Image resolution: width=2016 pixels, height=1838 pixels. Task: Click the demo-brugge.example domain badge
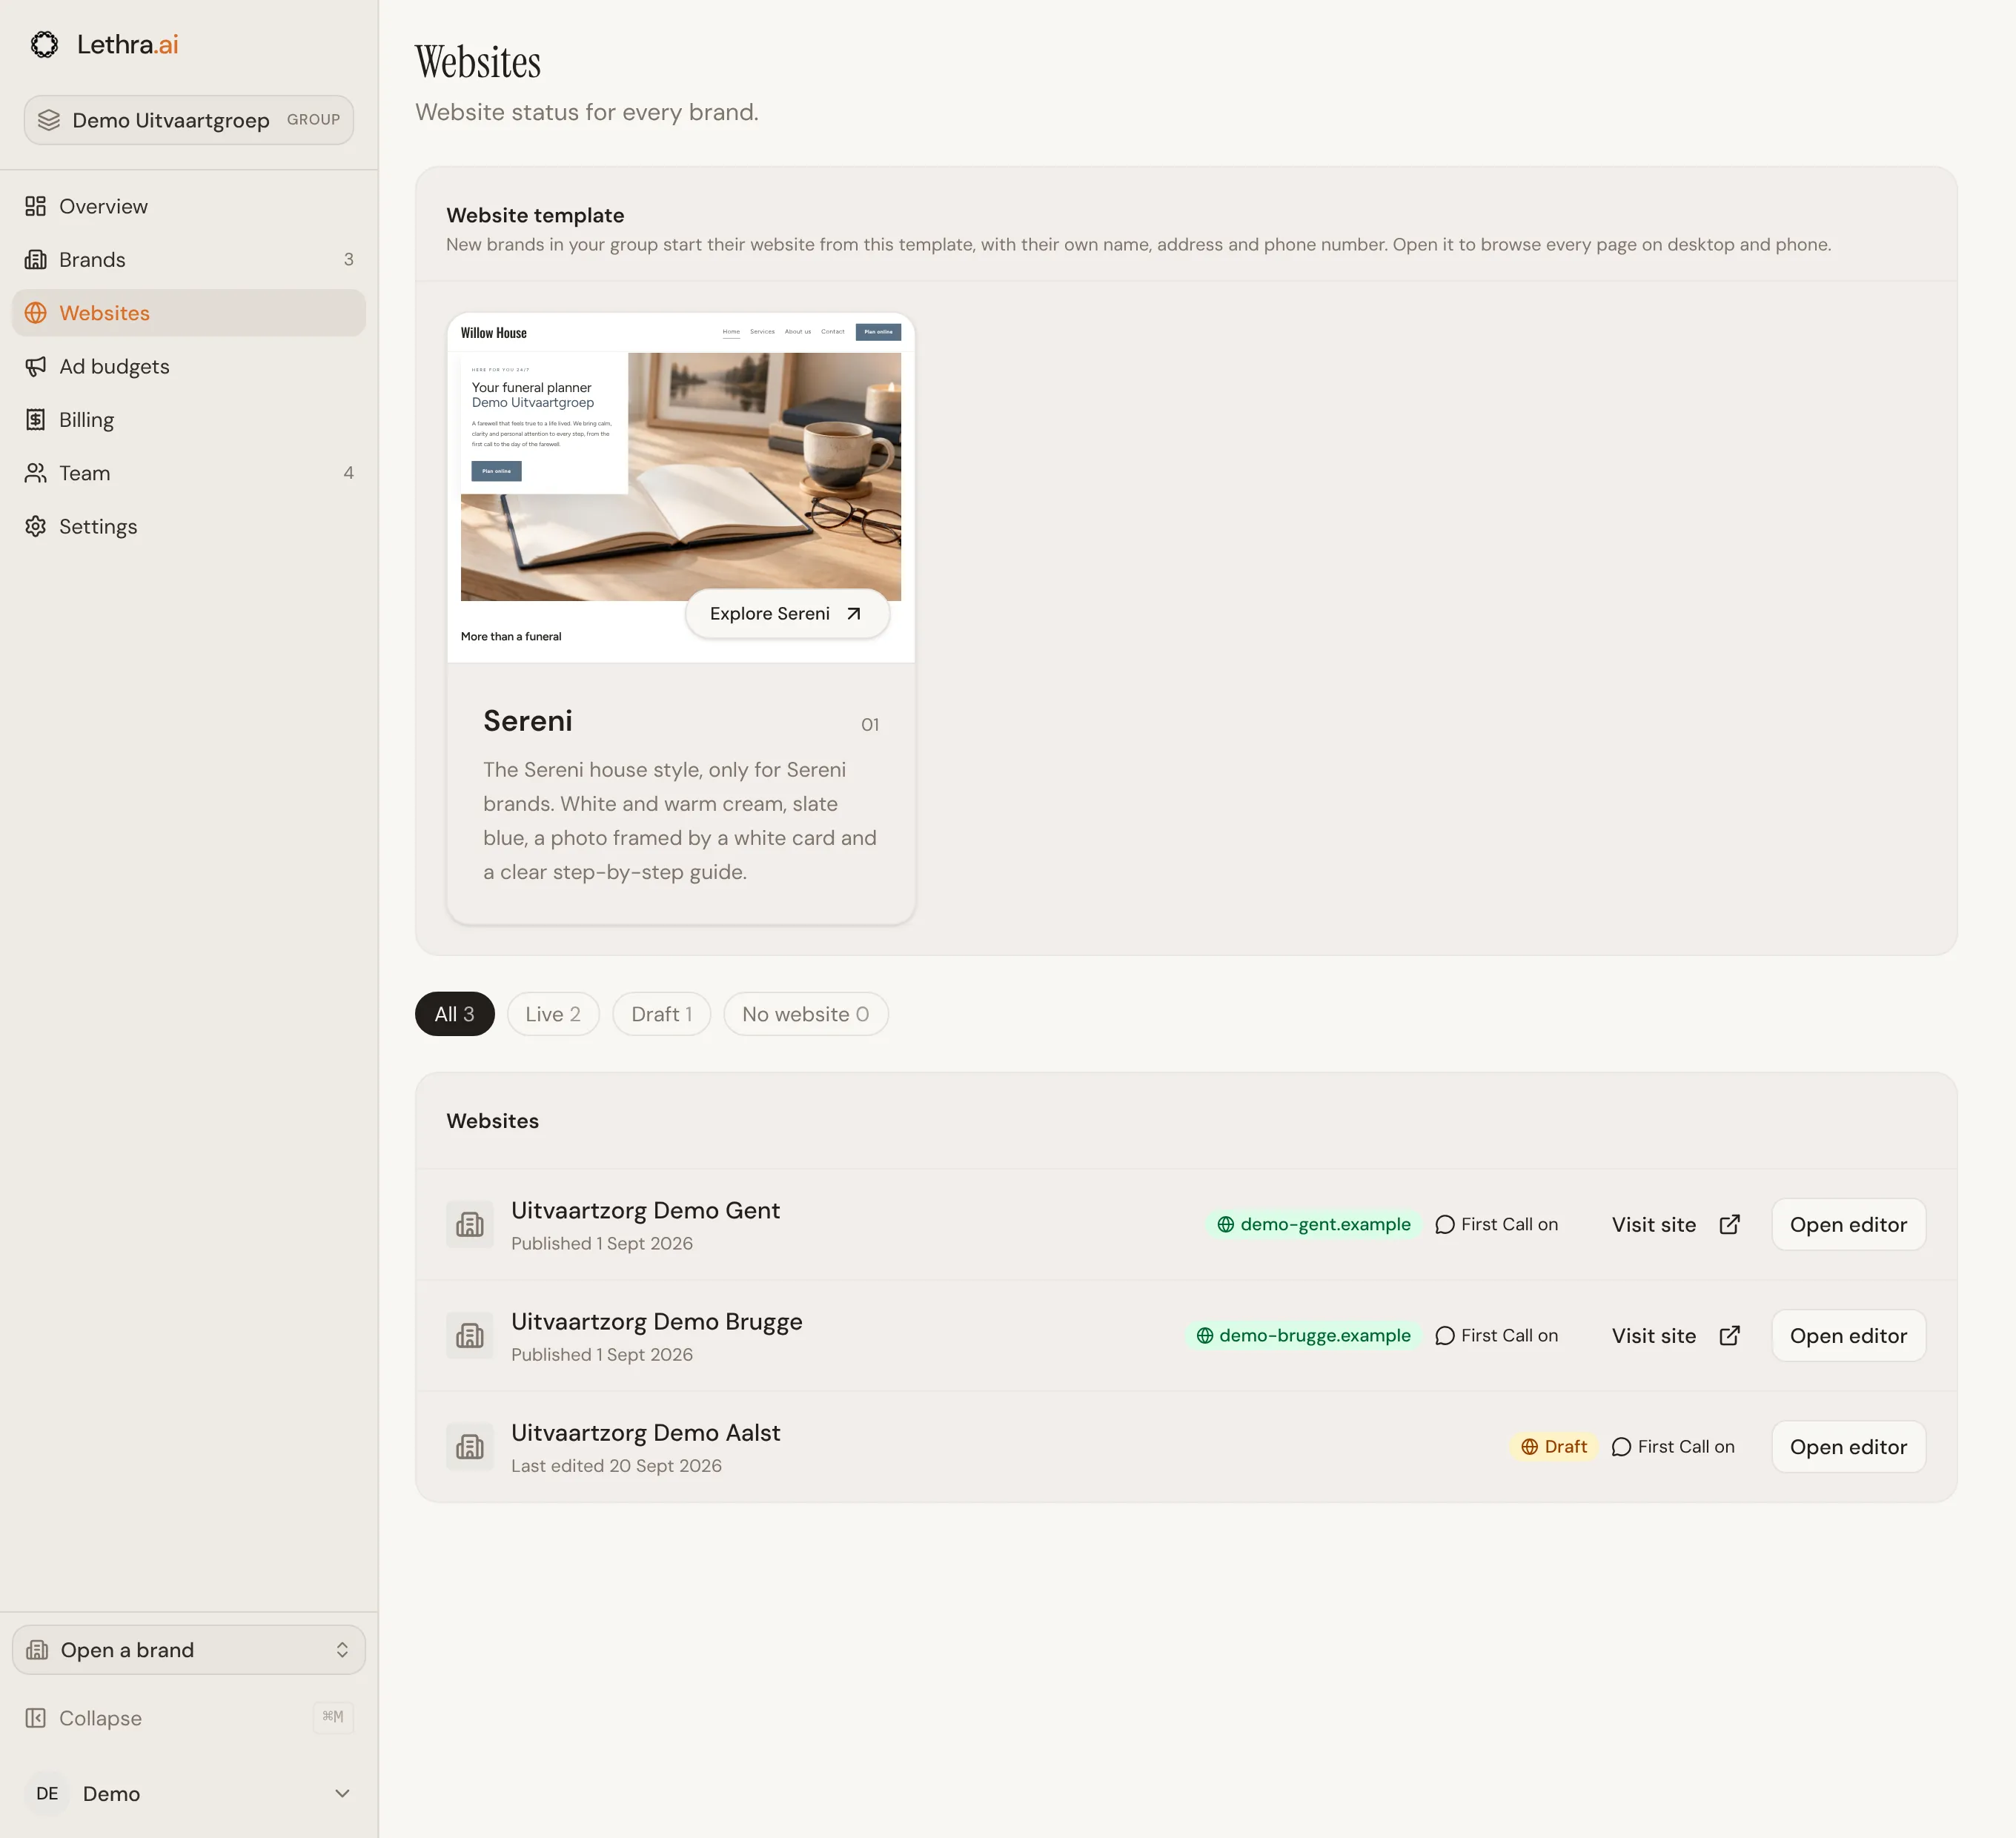click(x=1303, y=1335)
